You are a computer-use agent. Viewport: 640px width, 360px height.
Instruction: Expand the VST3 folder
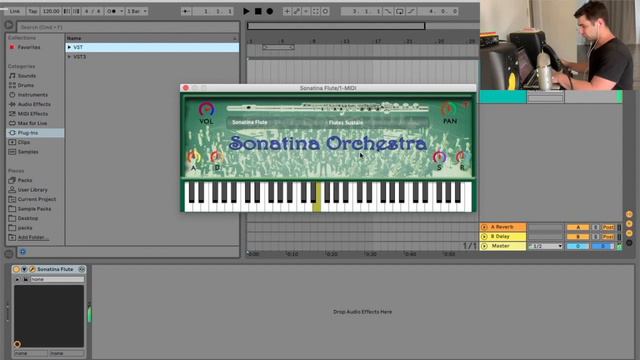click(69, 57)
